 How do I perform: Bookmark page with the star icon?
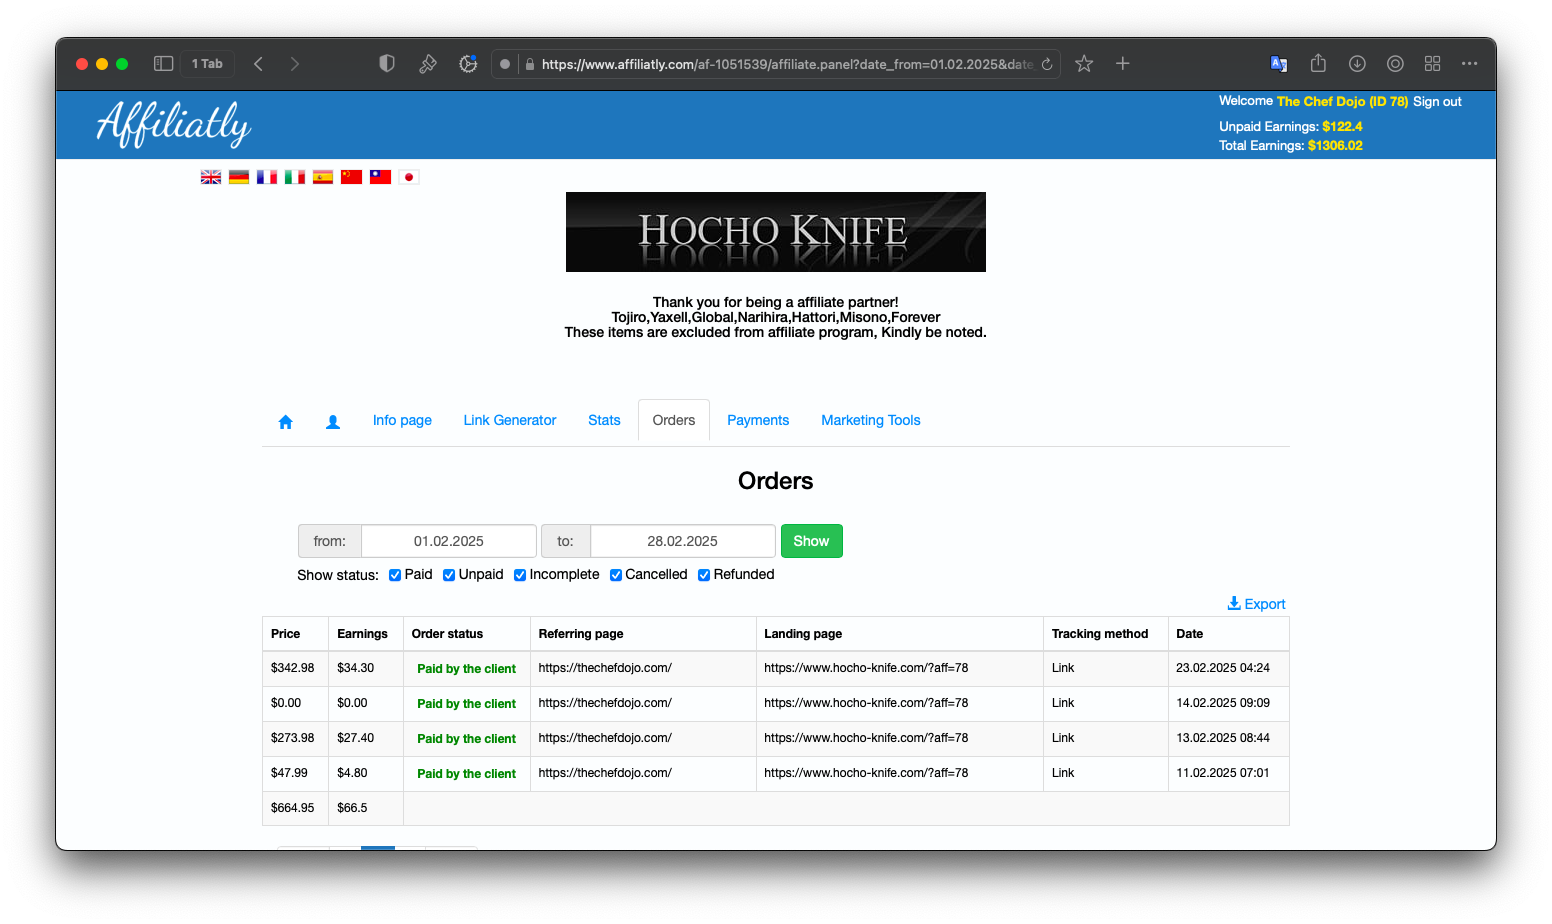click(x=1084, y=63)
